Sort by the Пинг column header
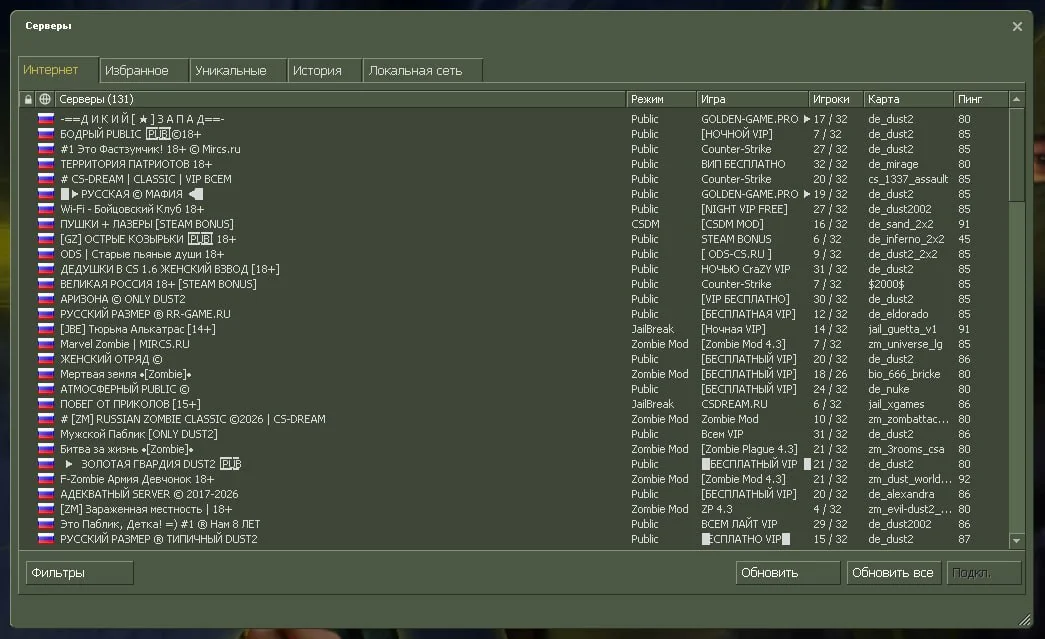This screenshot has width=1045, height=639. [x=980, y=99]
